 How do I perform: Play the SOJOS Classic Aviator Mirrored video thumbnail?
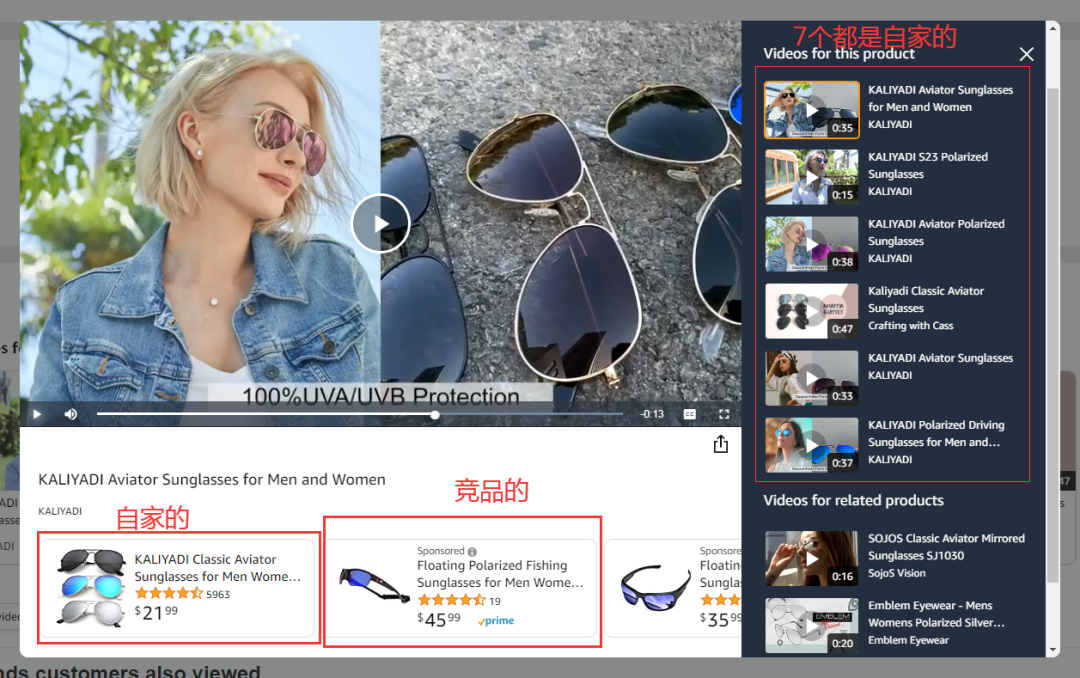click(x=811, y=558)
